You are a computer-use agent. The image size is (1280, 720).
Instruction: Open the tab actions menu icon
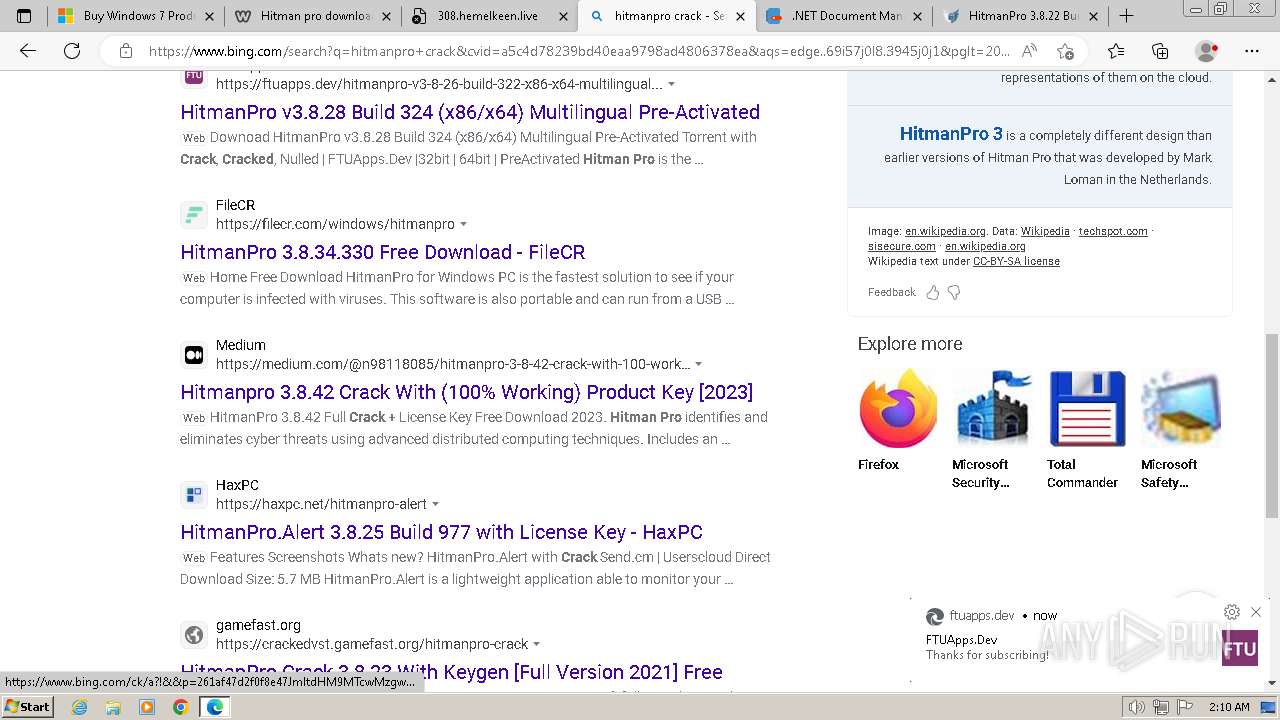pyautogui.click(x=24, y=16)
